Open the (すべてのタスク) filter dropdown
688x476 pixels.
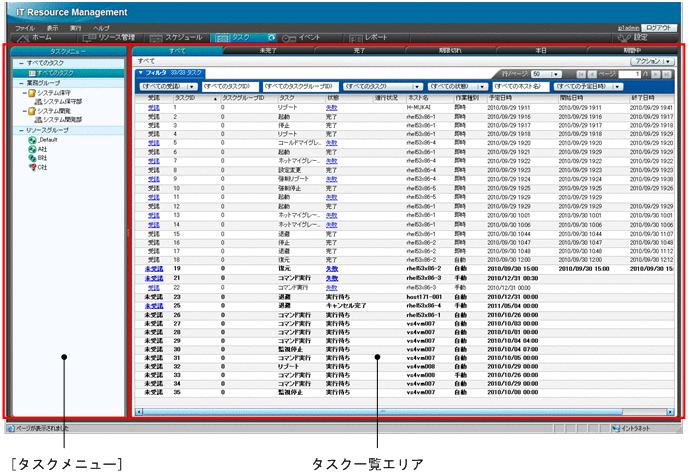(x=383, y=87)
